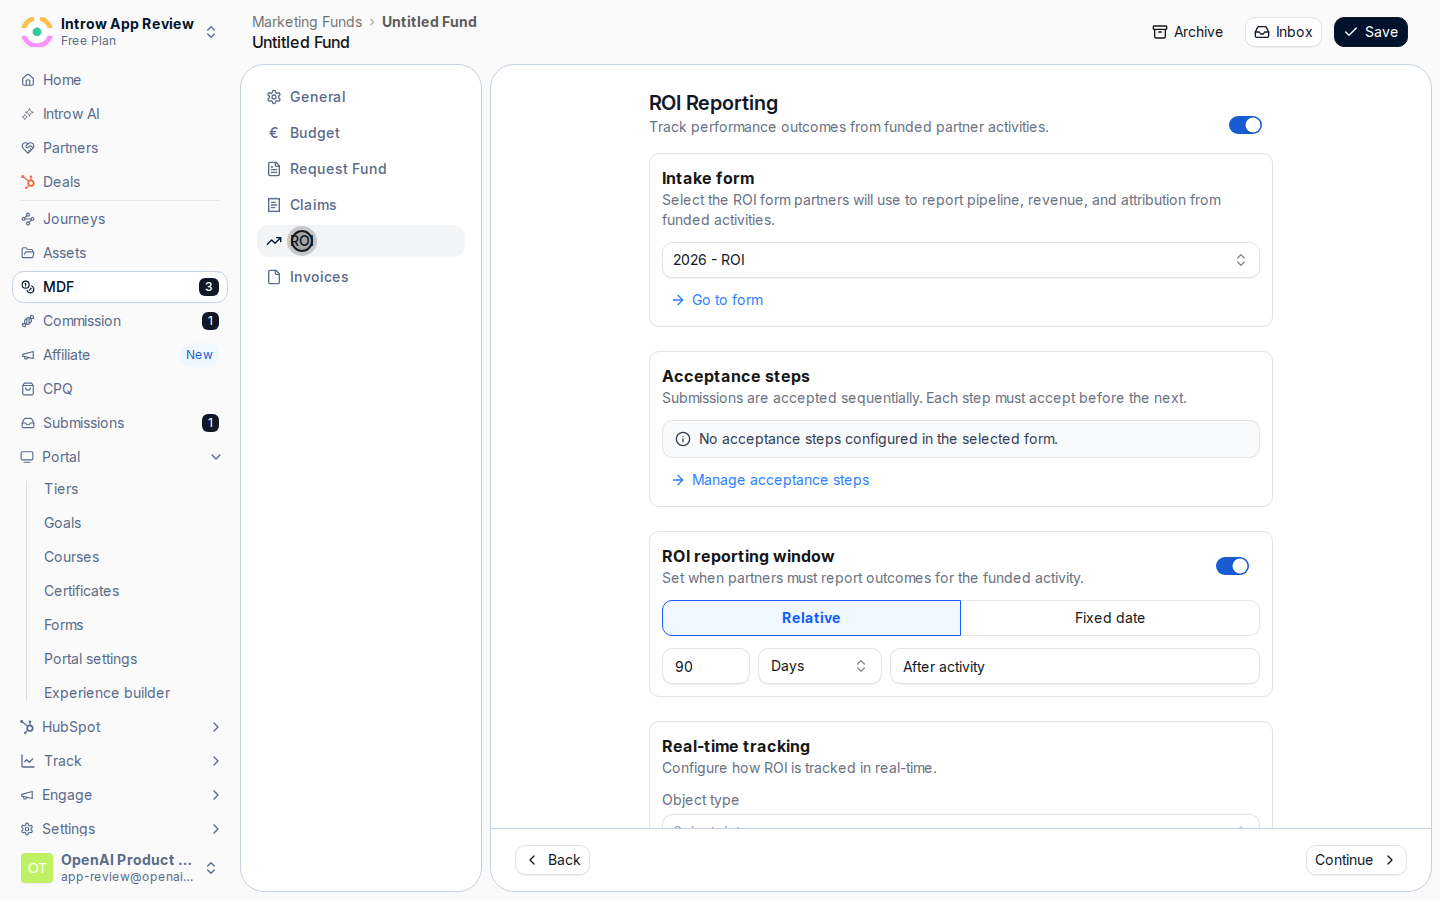1440x900 pixels.
Task: Click the Engage megaphone icon
Action: point(28,795)
